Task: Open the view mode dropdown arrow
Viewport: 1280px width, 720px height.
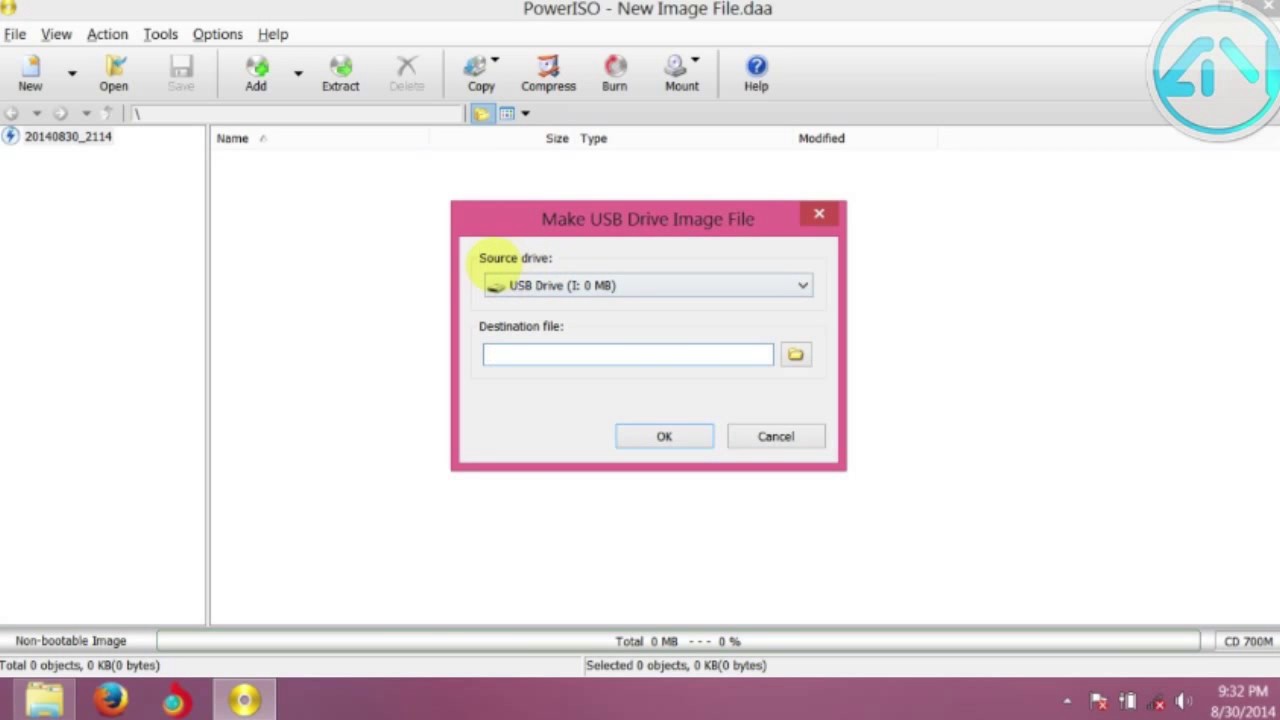Action: click(x=525, y=114)
